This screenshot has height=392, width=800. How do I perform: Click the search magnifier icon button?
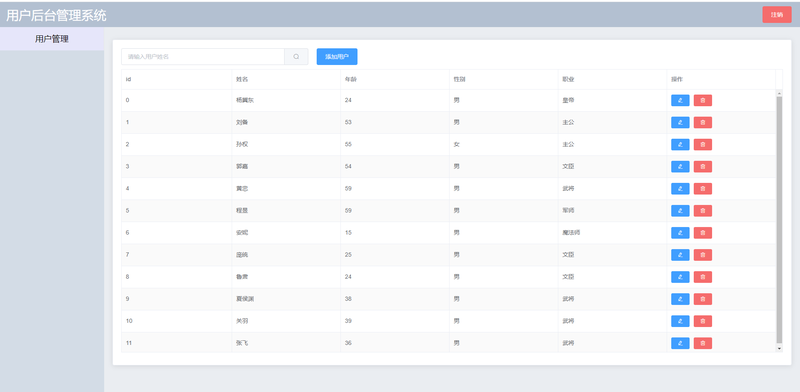click(x=296, y=57)
